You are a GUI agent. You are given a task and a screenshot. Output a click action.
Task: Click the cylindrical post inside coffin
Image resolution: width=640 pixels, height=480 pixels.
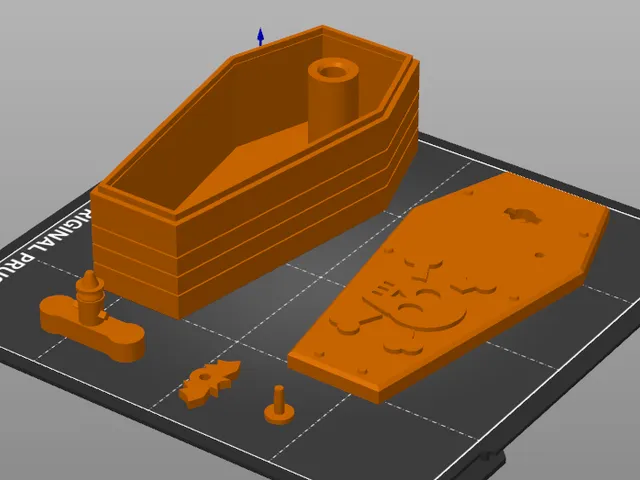(x=333, y=100)
